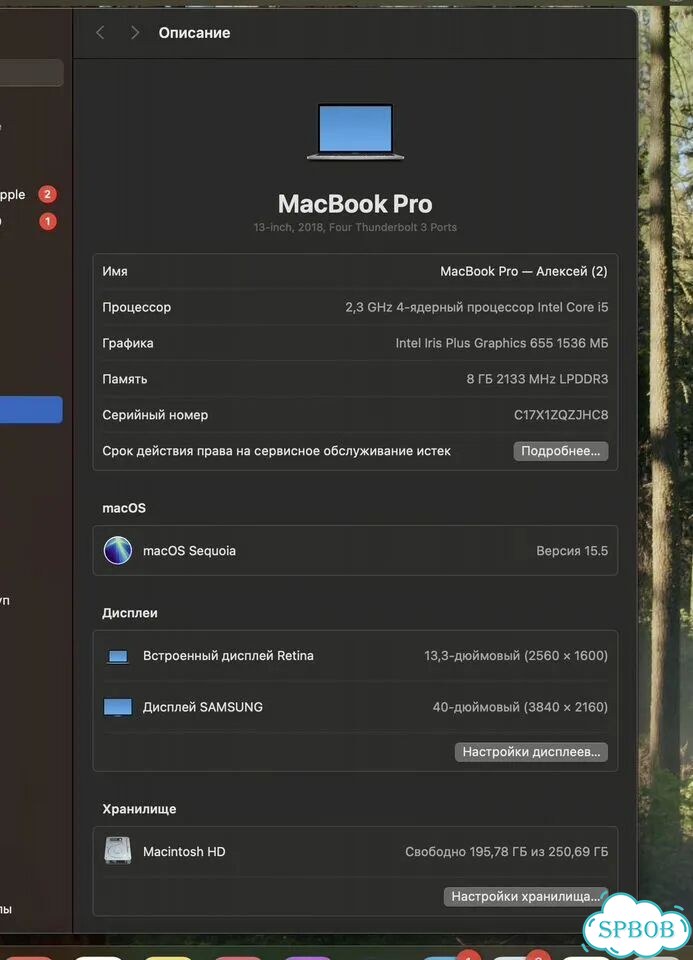Screen dimensions: 693x960
Task: Click Серийный номер label
Action: point(155,415)
